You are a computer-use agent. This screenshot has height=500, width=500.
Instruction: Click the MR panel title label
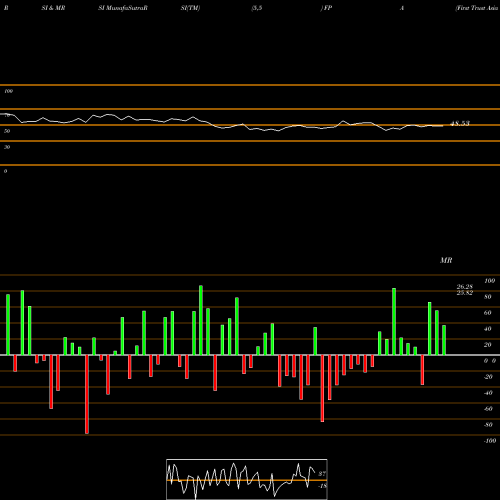pos(446,260)
